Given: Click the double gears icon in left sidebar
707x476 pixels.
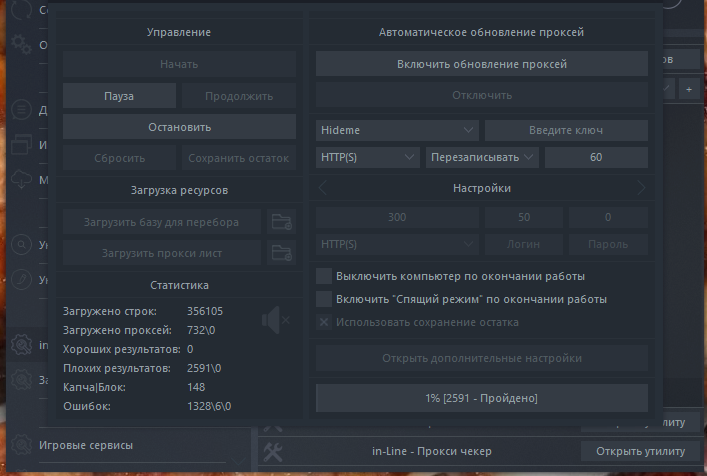Looking at the screenshot, I should (x=21, y=44).
